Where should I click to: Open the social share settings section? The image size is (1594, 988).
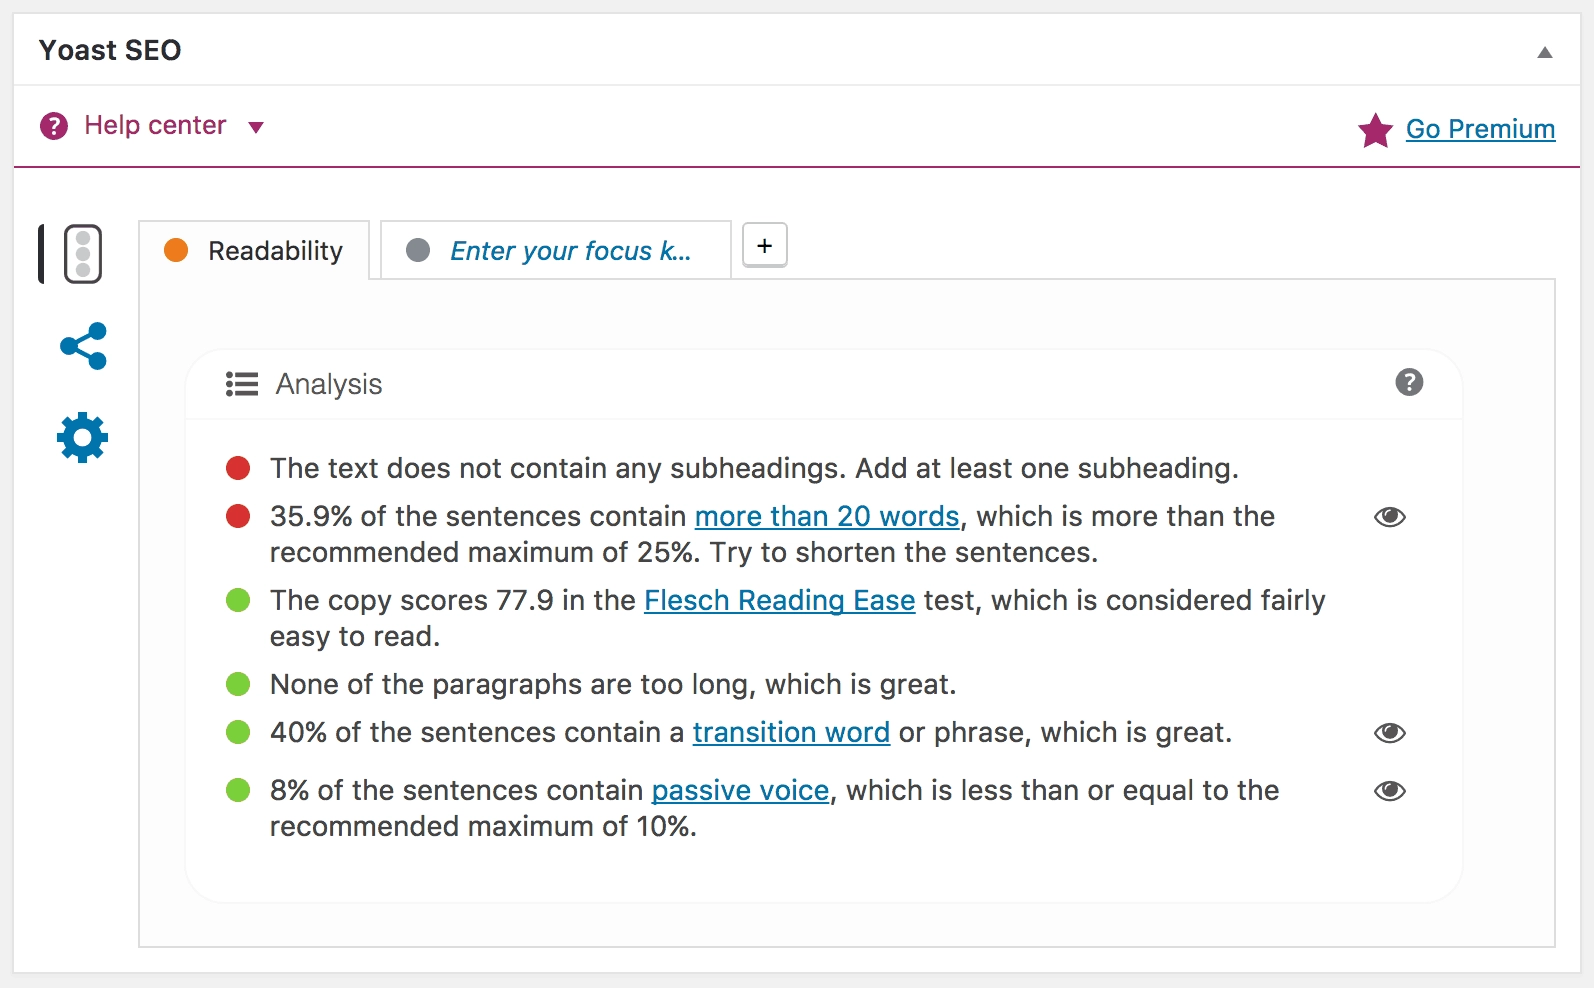click(x=83, y=346)
